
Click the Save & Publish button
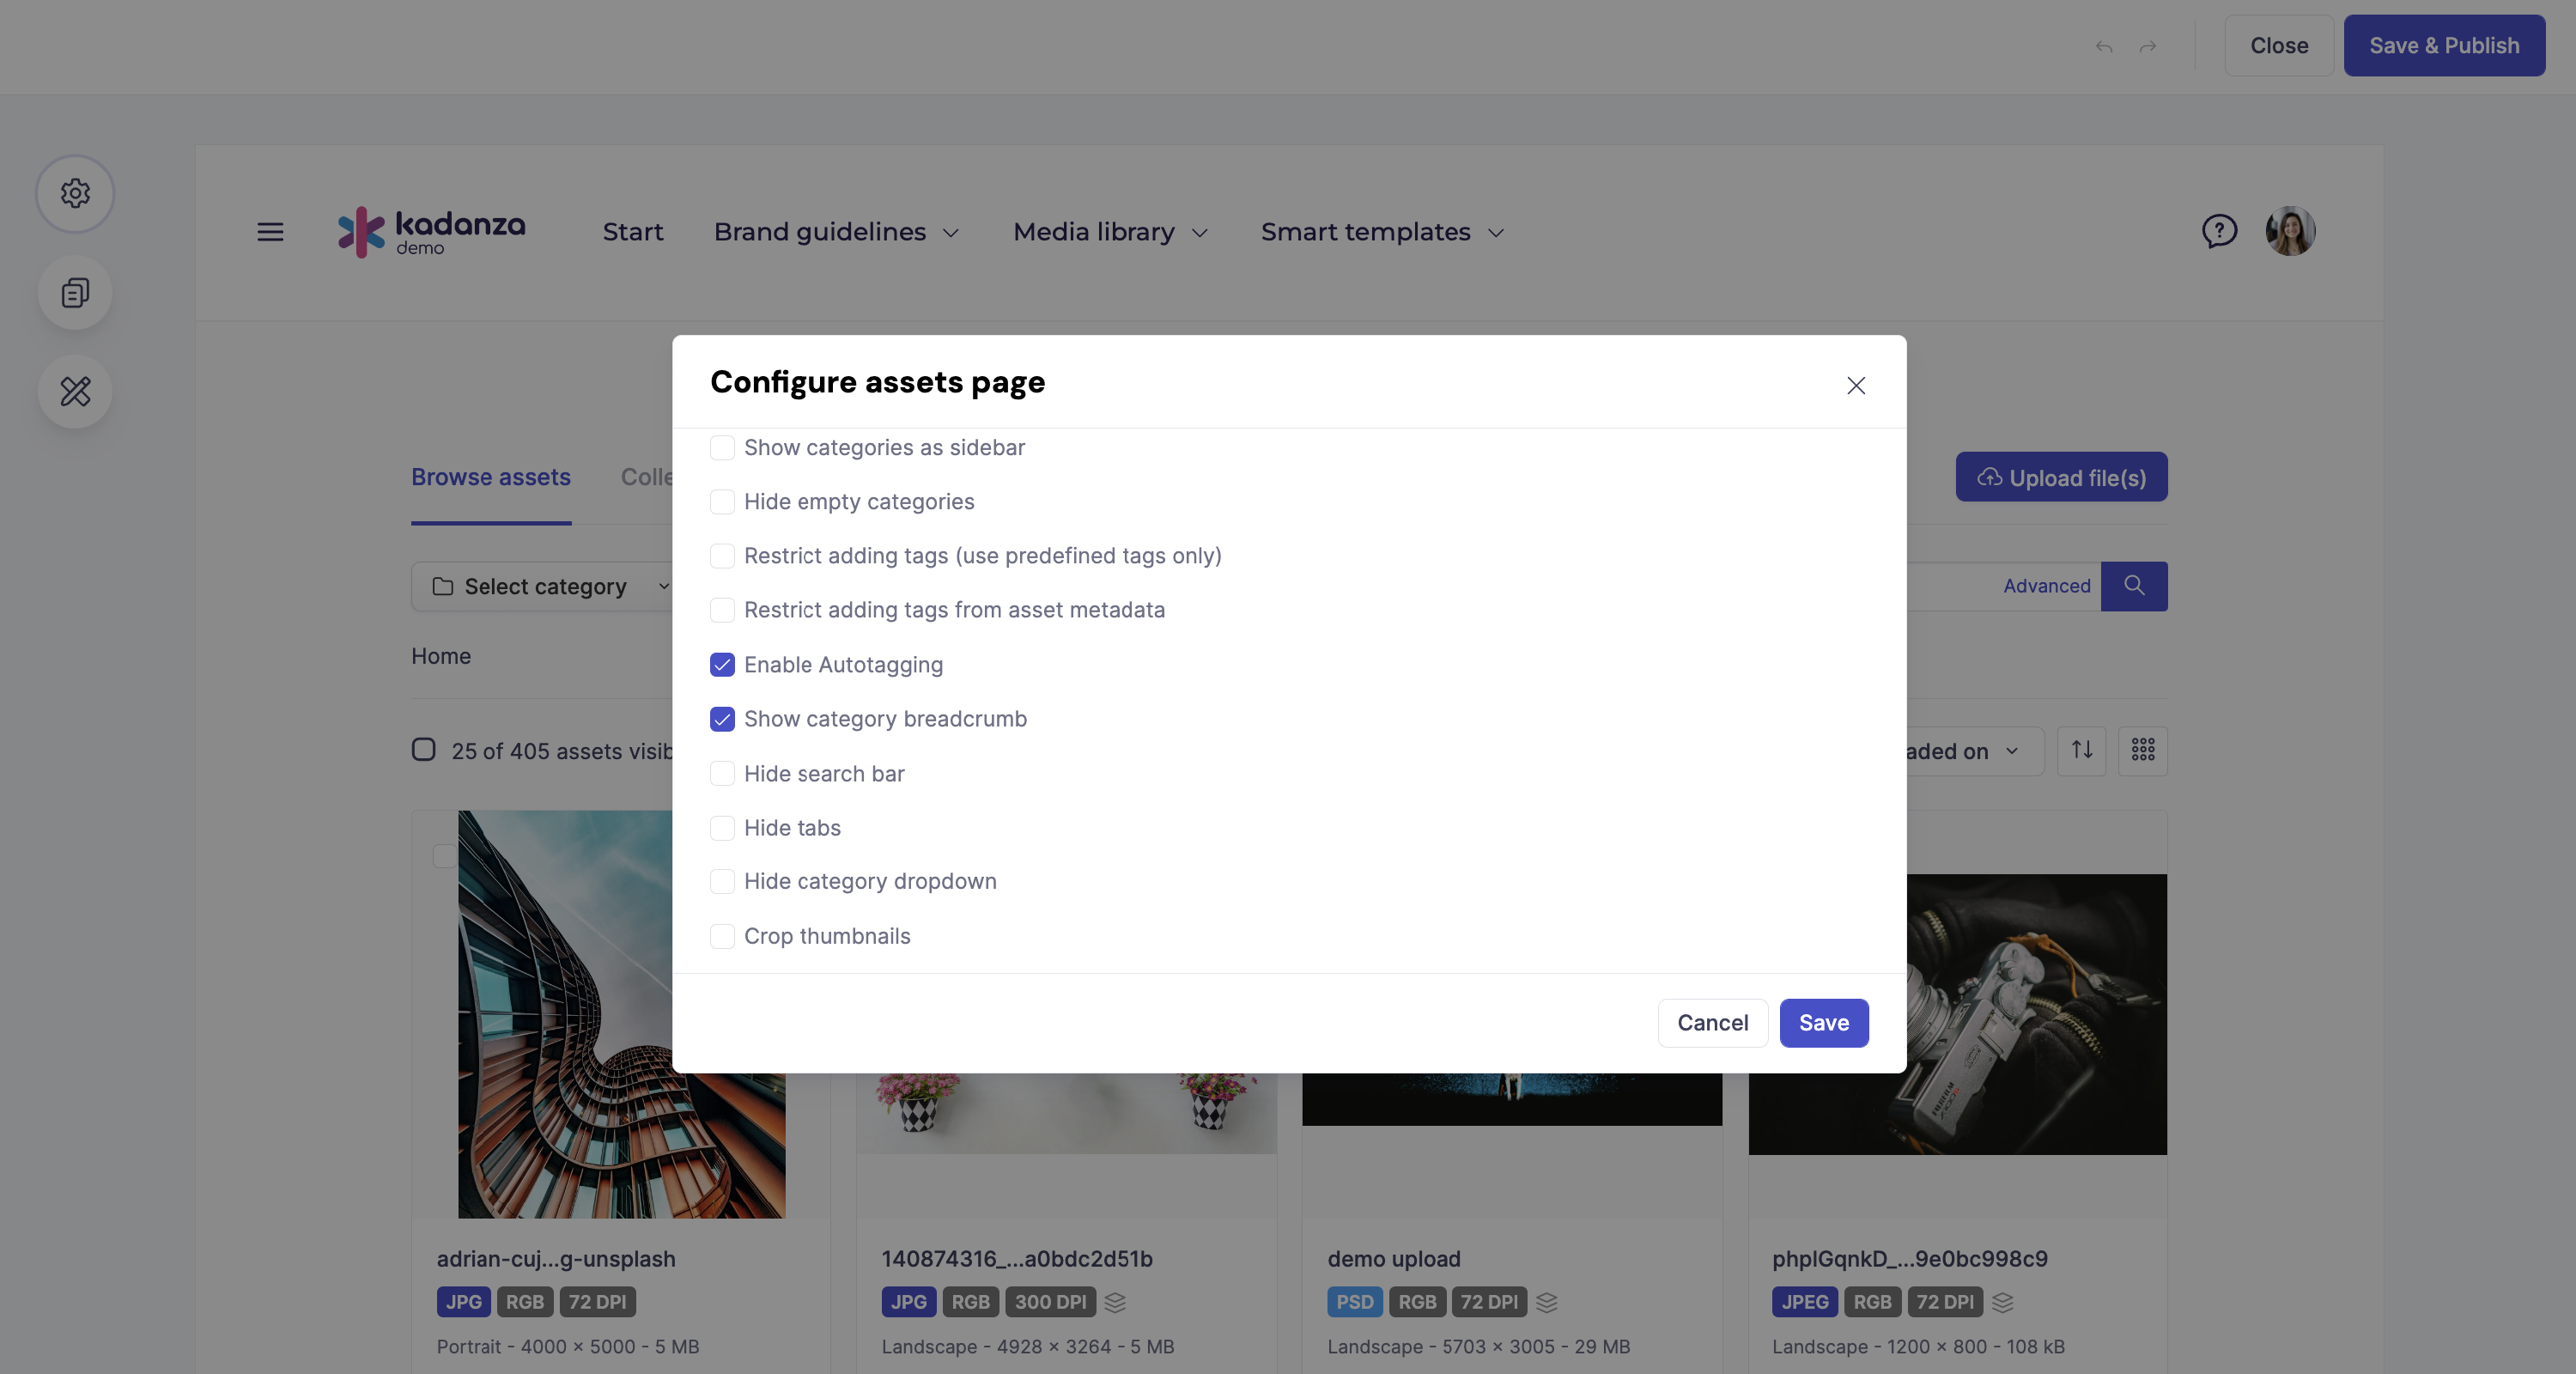[2444, 45]
